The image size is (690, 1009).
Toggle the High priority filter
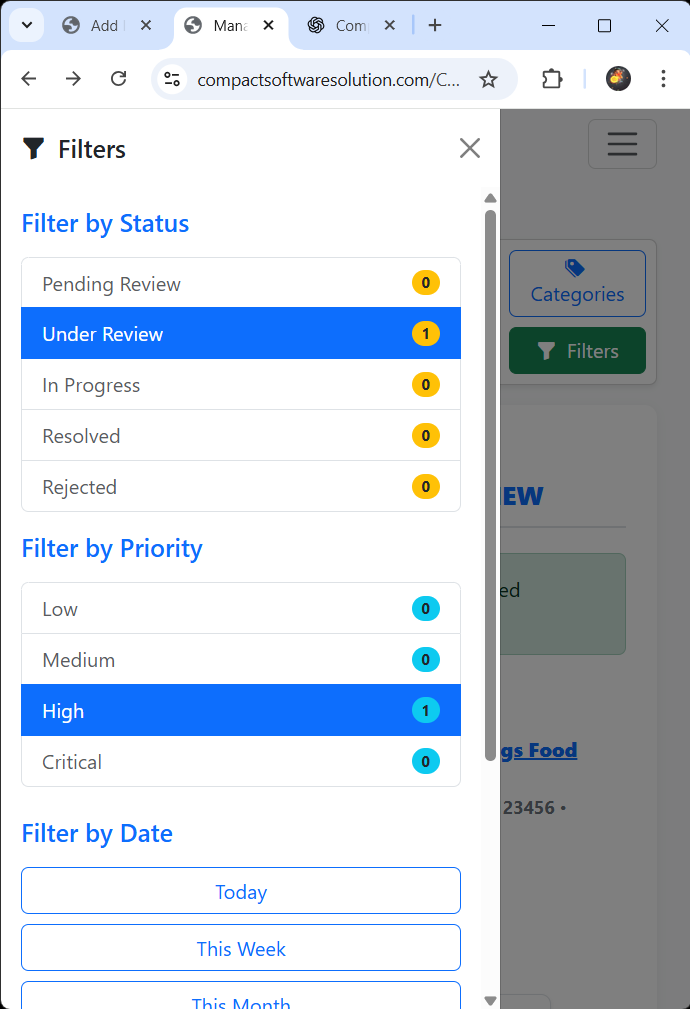click(x=241, y=711)
